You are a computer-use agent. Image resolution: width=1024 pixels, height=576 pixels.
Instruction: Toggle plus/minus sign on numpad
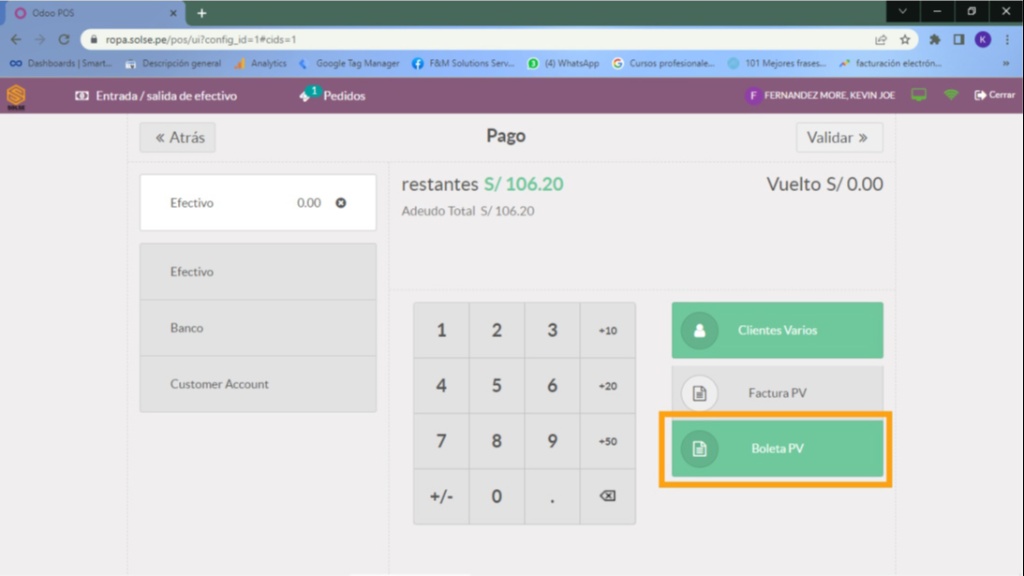click(441, 496)
